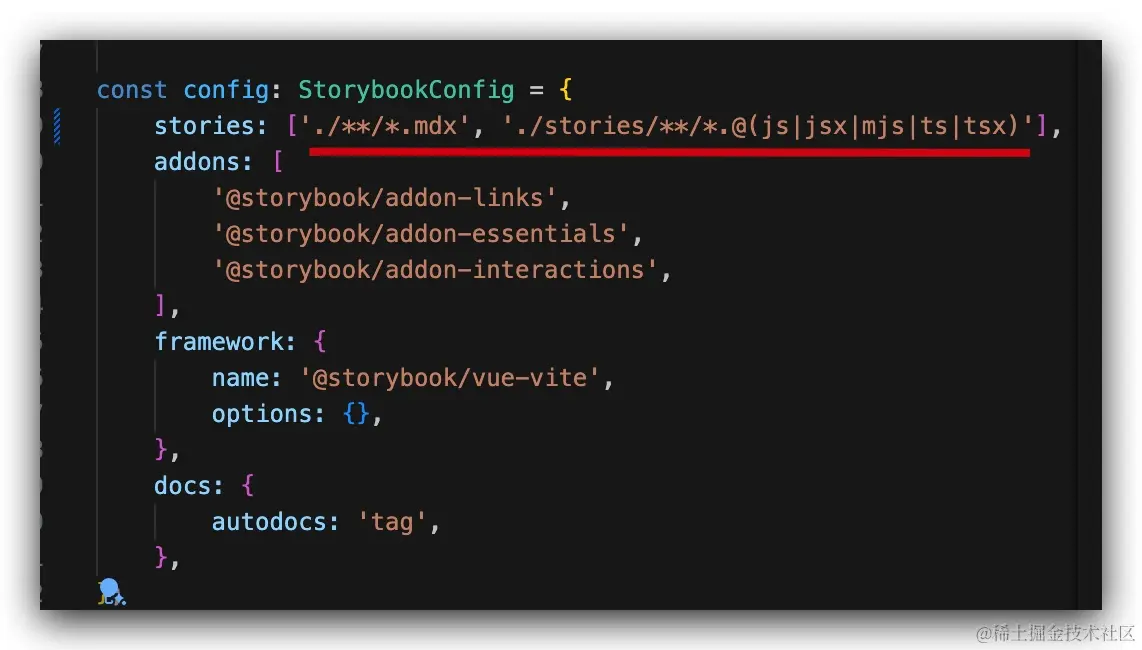Click '@storybook/addon-links' string
The image size is (1142, 650).
385,198
